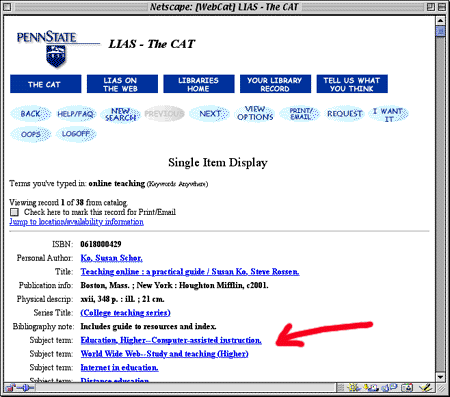450x397 pixels.
Task: Start a NEW SEARCH
Action: pyautogui.click(x=121, y=114)
